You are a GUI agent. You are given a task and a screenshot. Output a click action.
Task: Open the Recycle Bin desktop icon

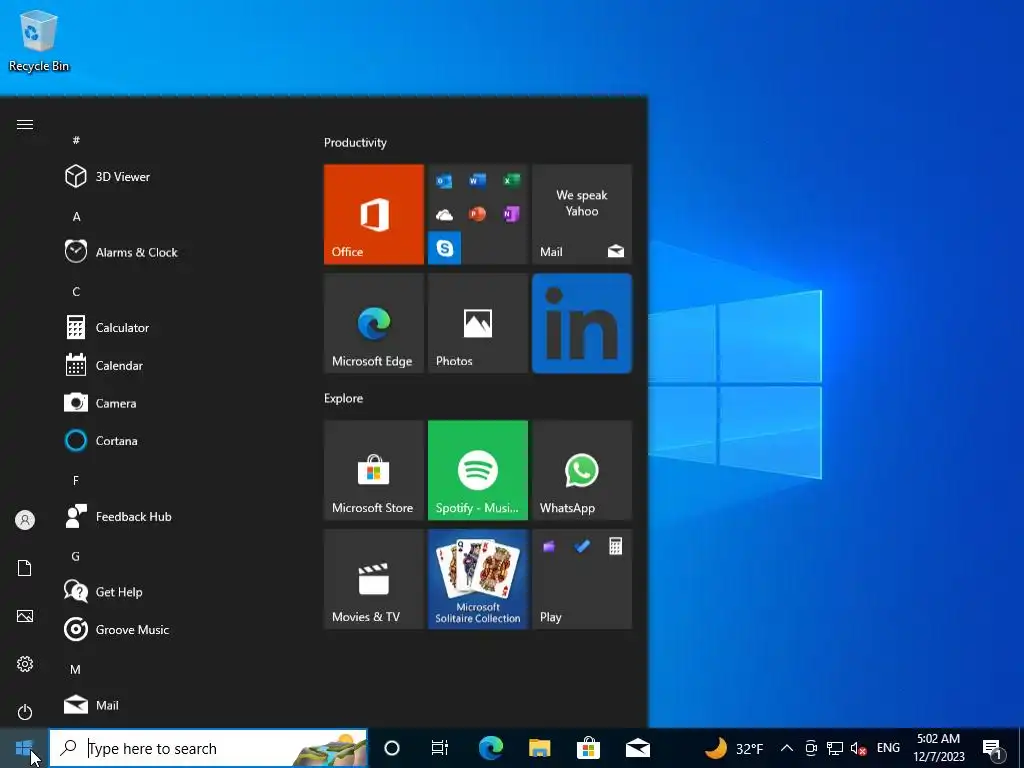coord(39,40)
